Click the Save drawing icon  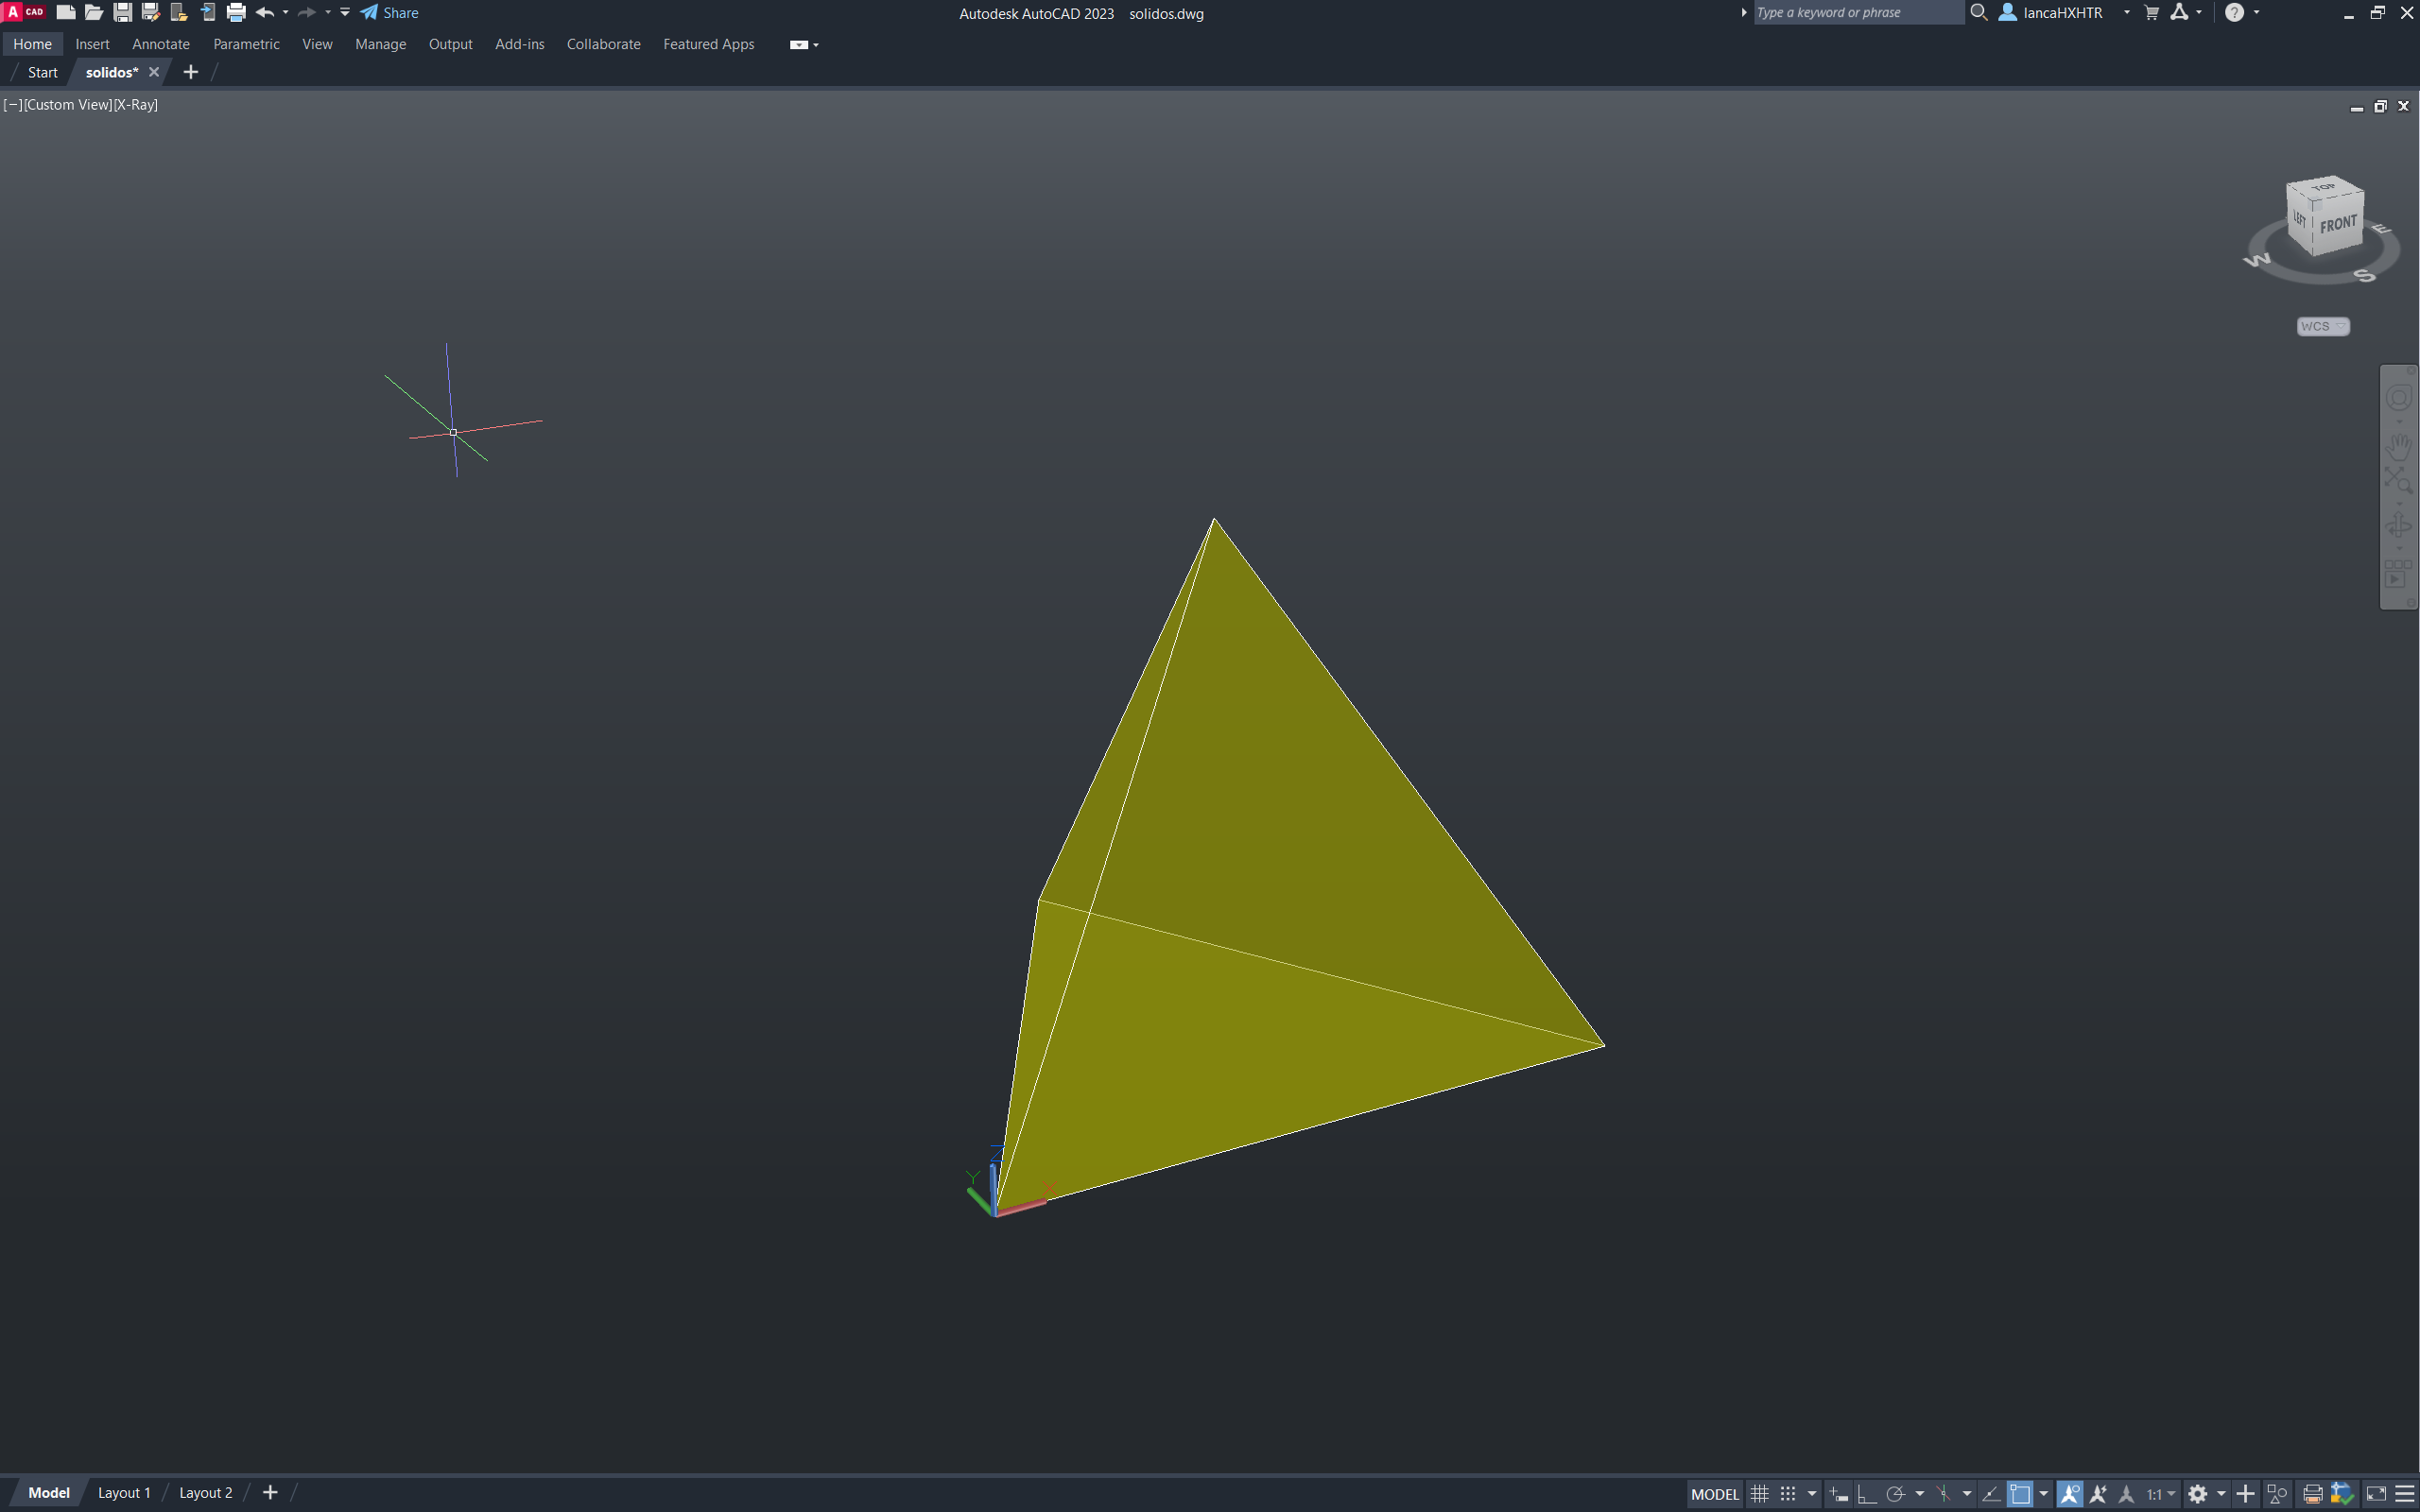point(122,13)
